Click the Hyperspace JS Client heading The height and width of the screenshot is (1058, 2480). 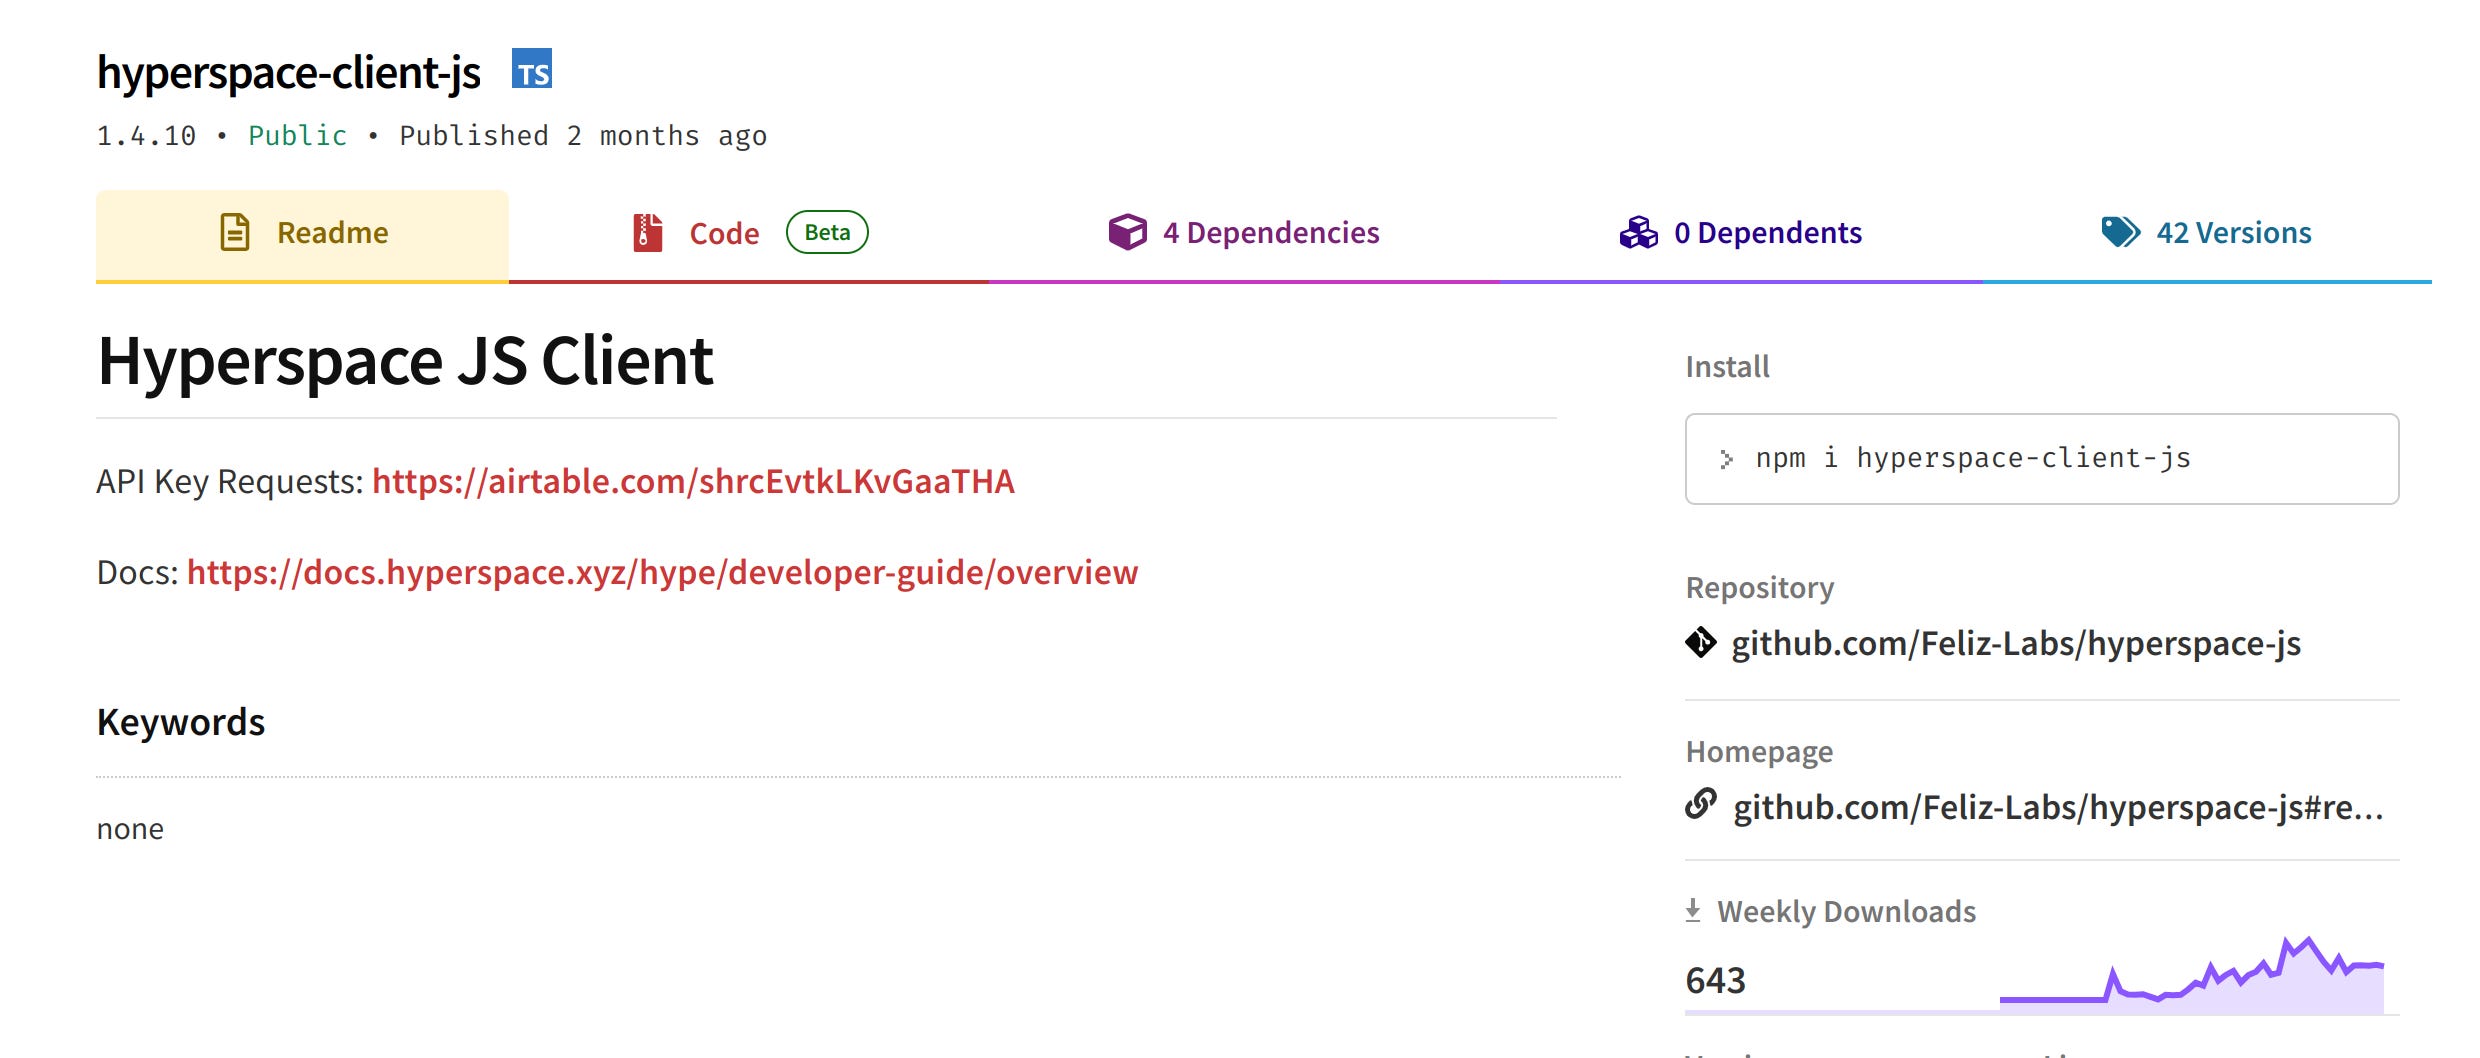[405, 361]
